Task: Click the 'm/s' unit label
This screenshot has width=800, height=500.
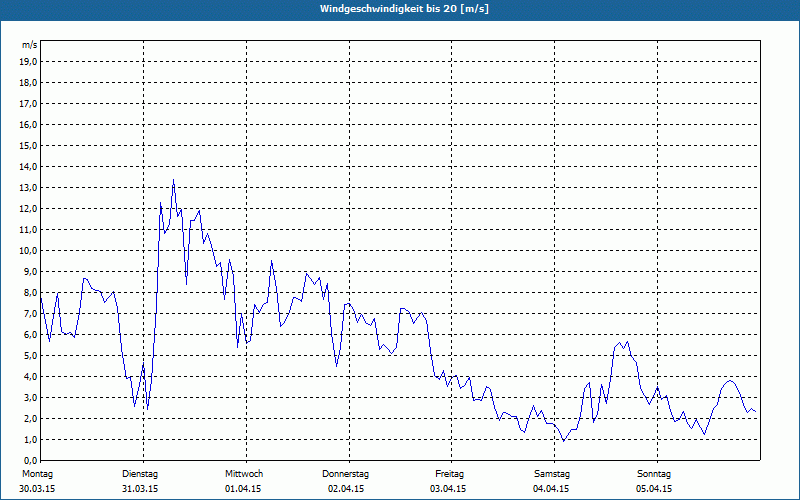Action: (x=30, y=45)
